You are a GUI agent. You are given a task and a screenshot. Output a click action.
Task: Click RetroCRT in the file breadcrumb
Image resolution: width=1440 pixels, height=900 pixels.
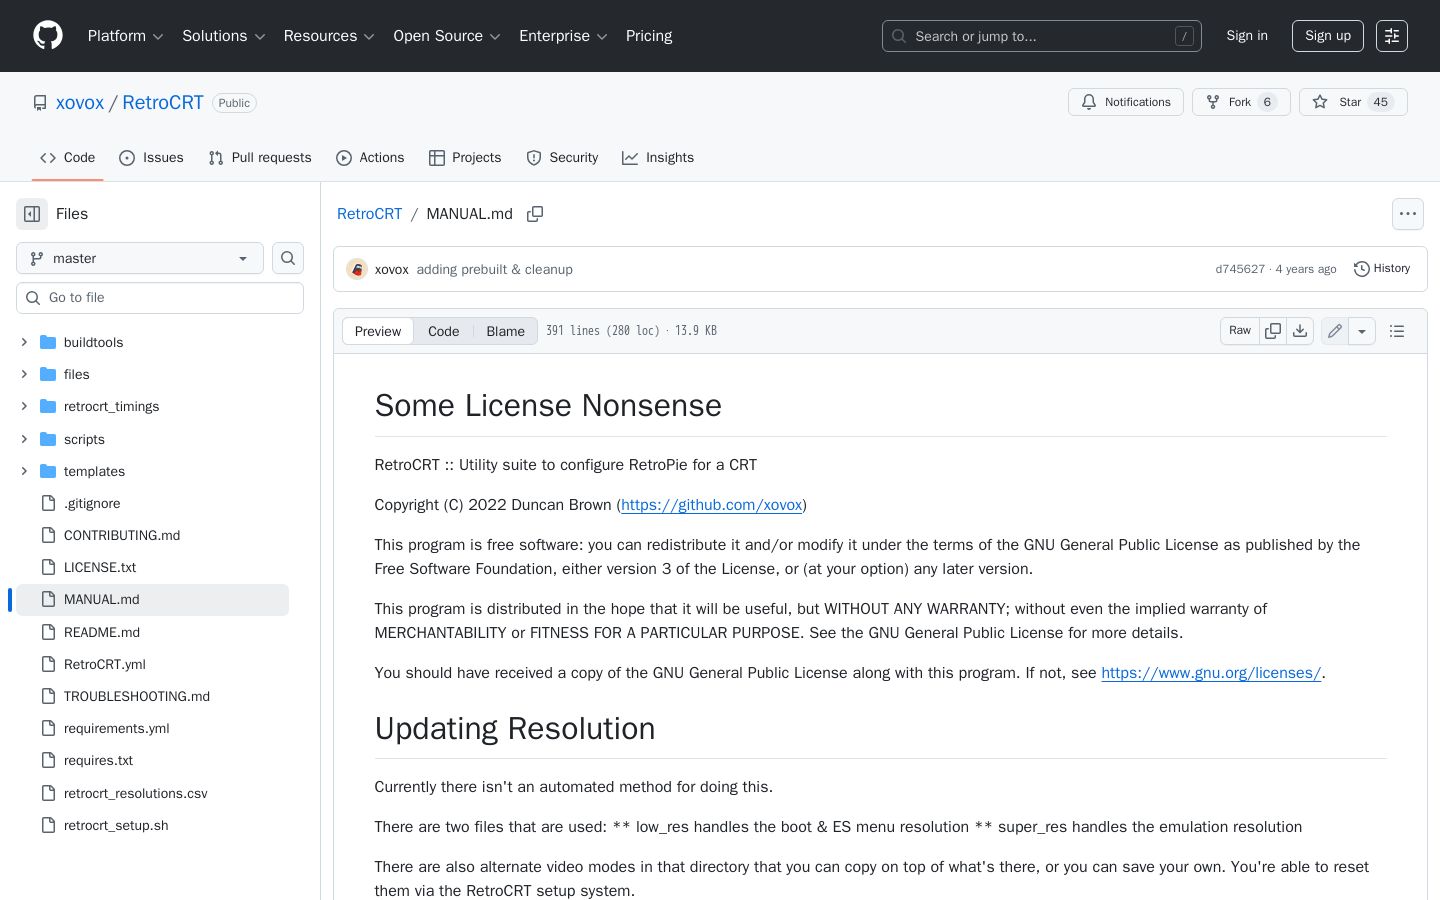point(369,214)
